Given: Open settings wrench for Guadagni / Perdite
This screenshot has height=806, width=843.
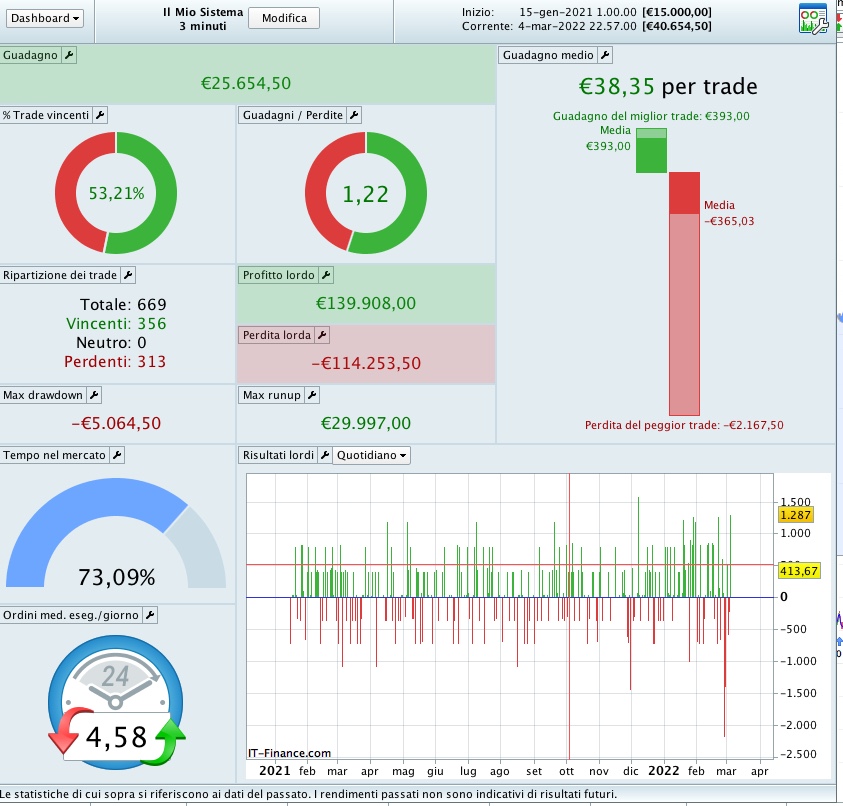Looking at the screenshot, I should click(x=354, y=115).
